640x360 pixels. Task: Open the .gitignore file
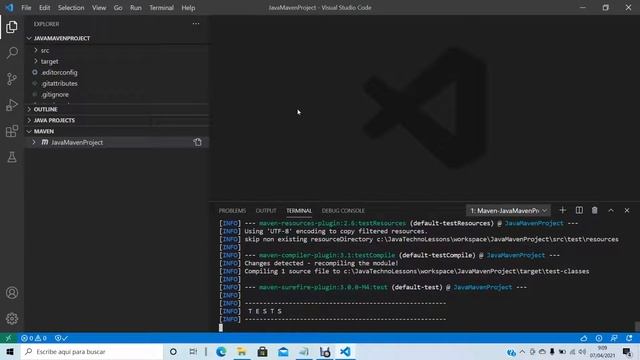coord(55,94)
